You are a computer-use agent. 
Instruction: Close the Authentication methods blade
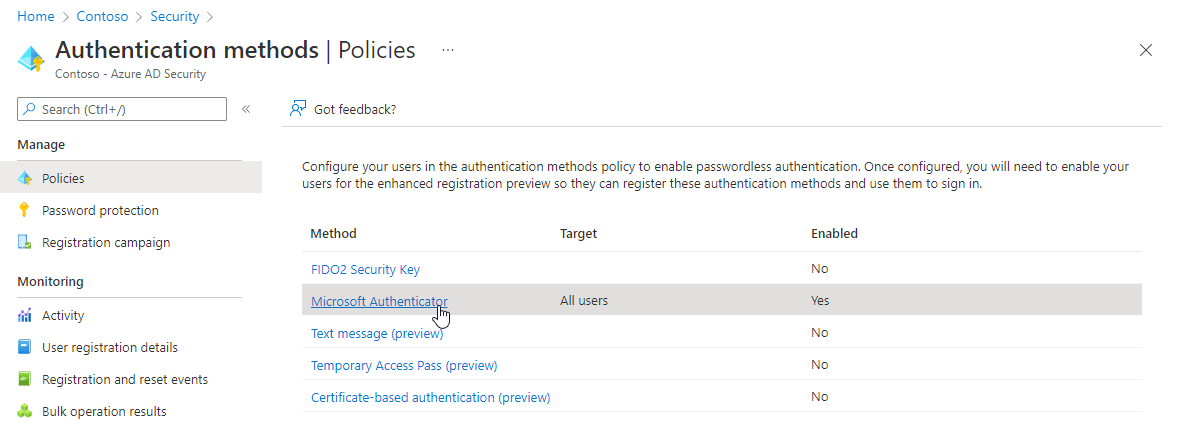tap(1146, 50)
